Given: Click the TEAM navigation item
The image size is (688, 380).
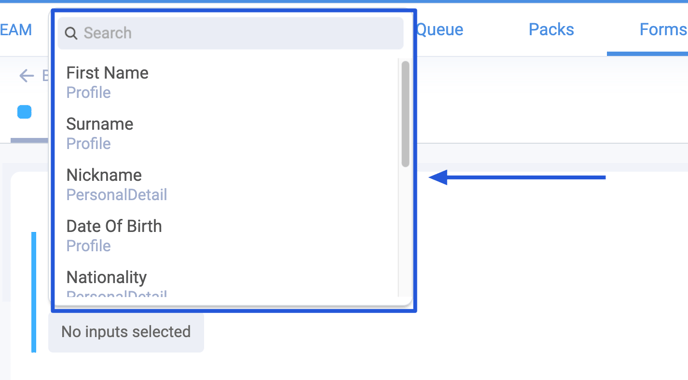Looking at the screenshot, I should point(16,30).
